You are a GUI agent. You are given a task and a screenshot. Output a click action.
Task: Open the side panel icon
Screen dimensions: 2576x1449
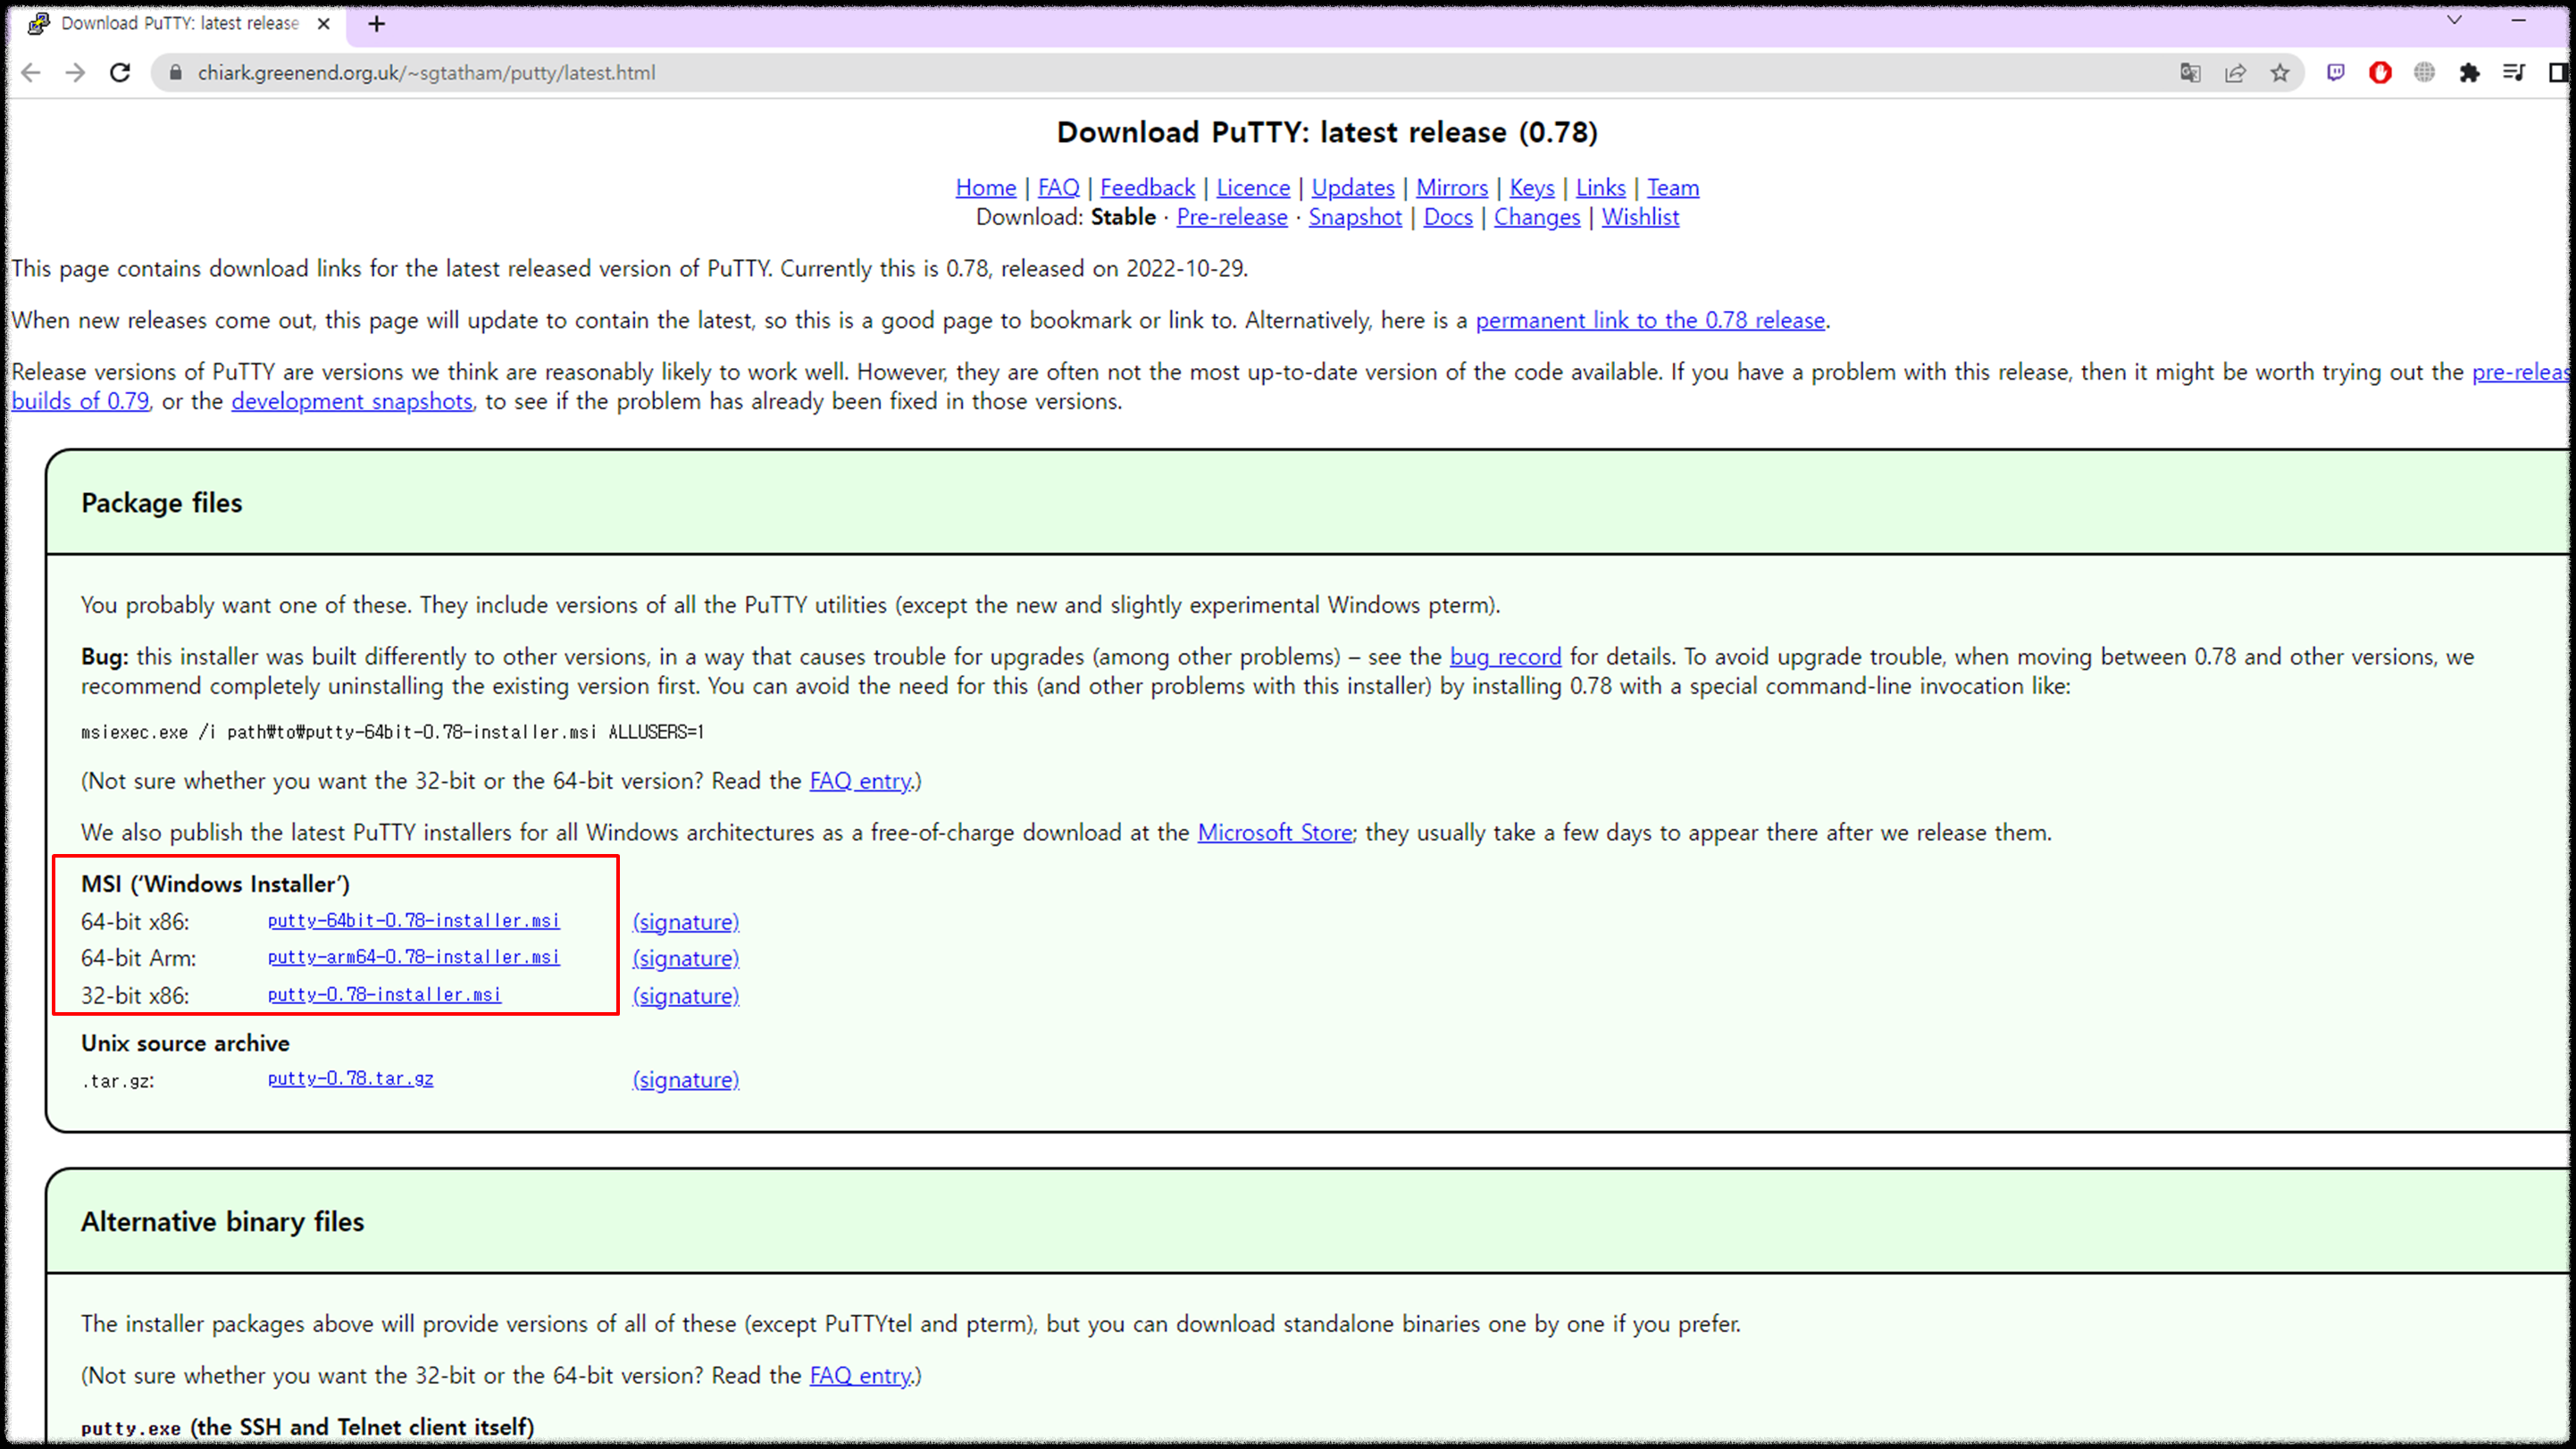click(x=2557, y=73)
